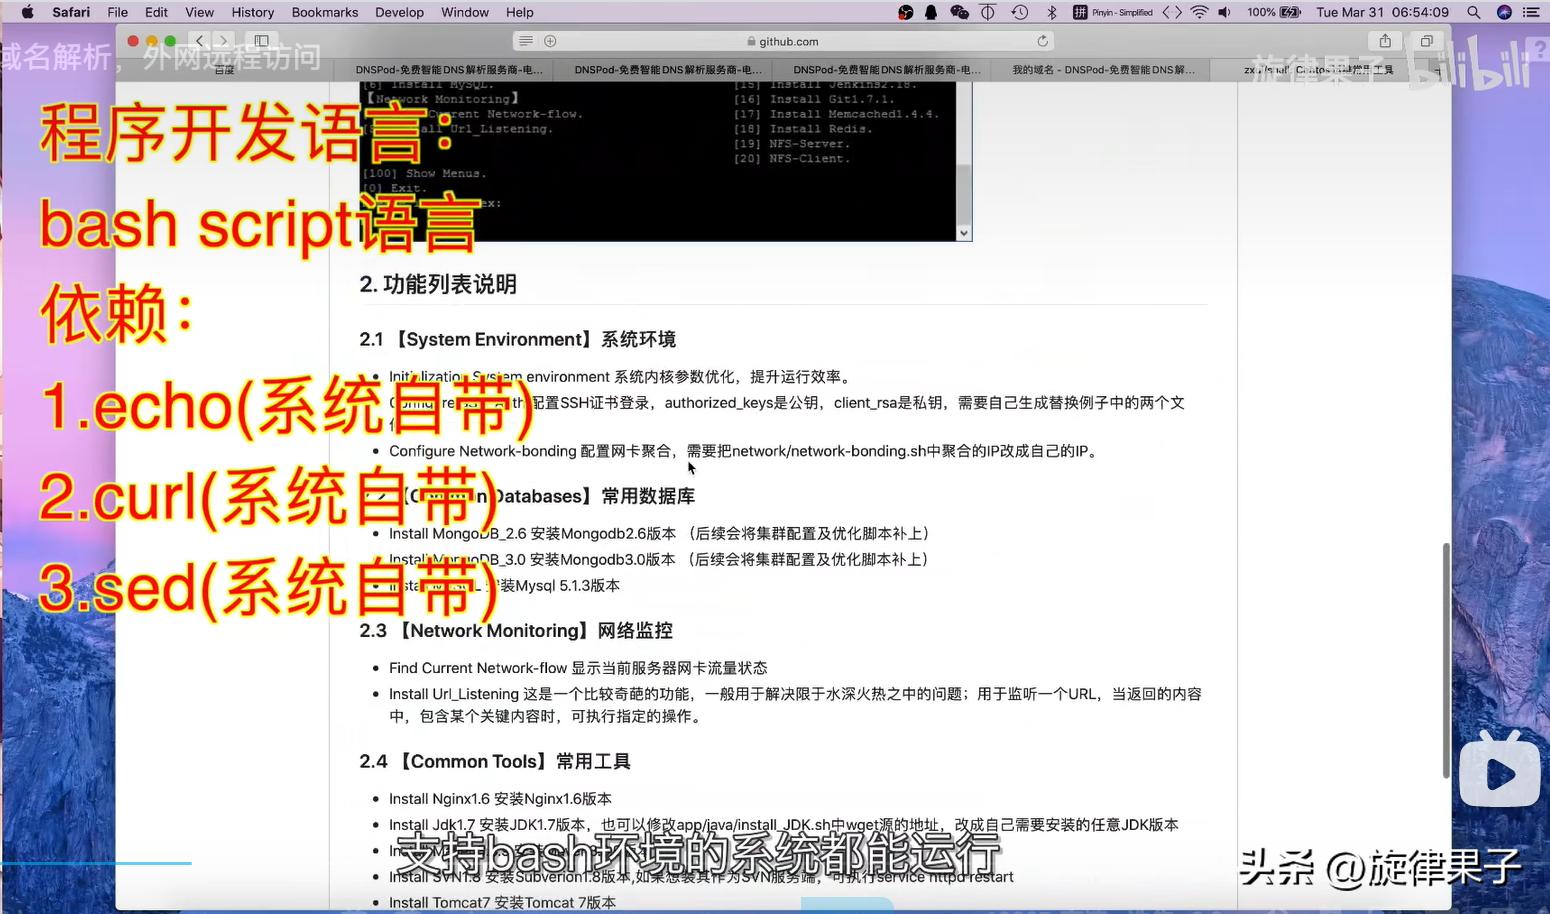Open the Develop menu
This screenshot has height=914, width=1550.
point(399,12)
